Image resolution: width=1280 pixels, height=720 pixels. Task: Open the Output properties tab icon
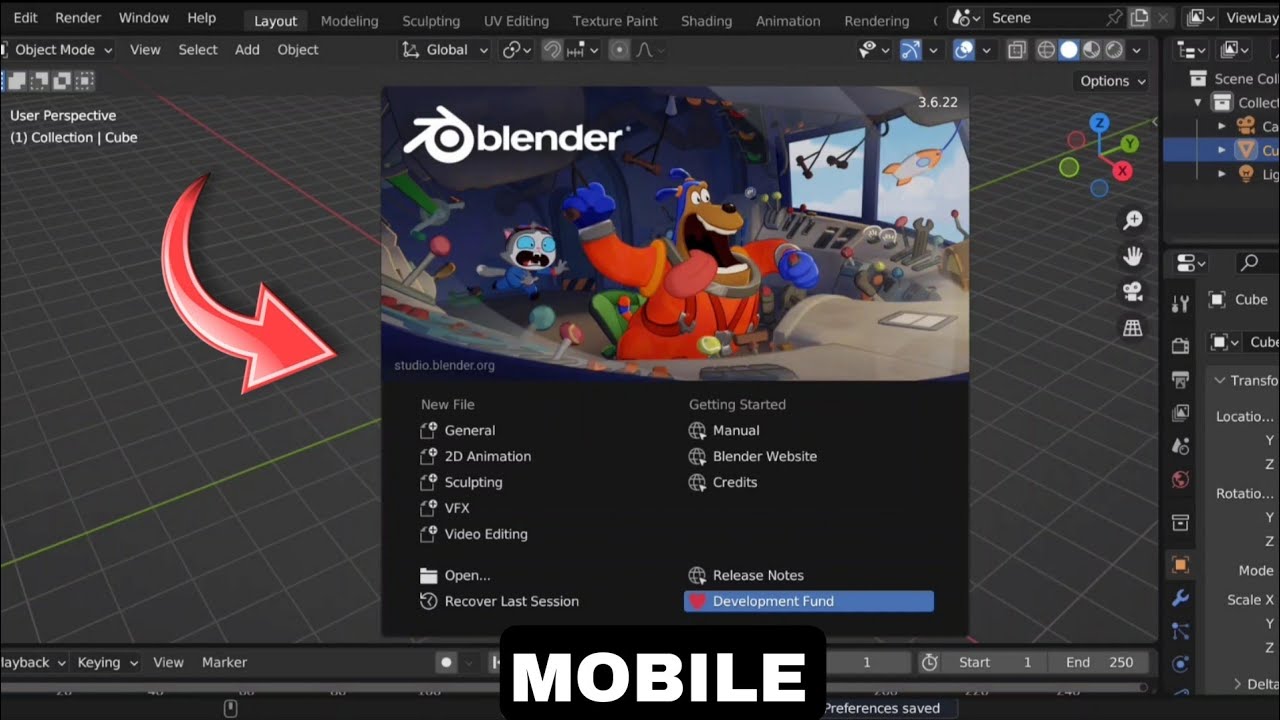coord(1181,380)
